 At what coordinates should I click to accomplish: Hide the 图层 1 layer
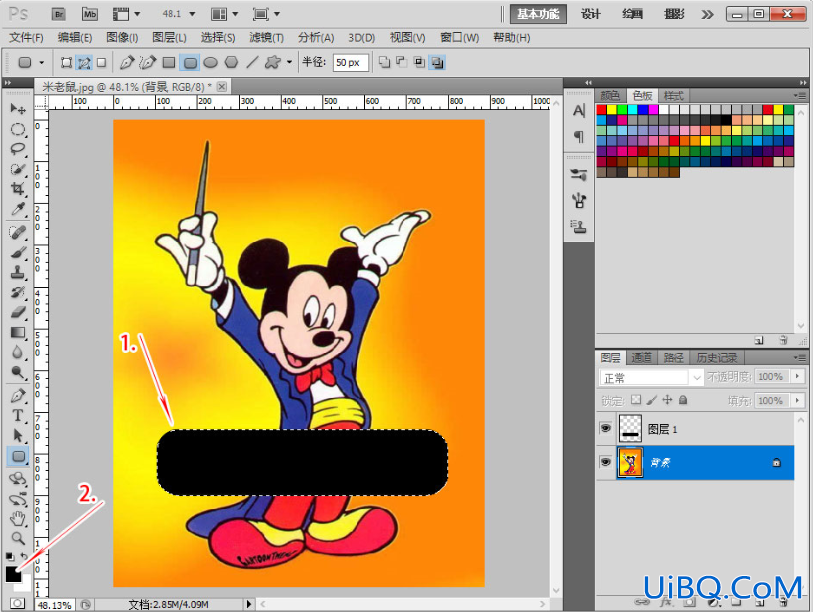tap(605, 428)
